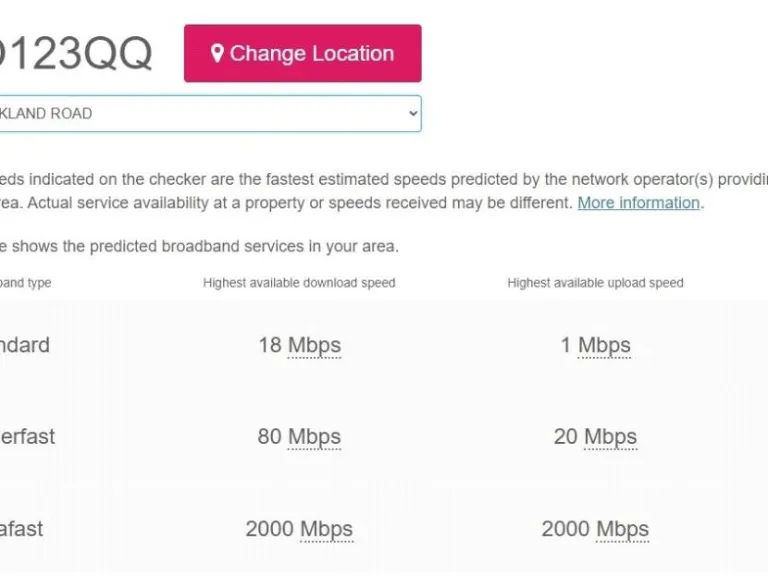
Task: Click the map pin icon on Change Location
Action: pyautogui.click(x=217, y=54)
